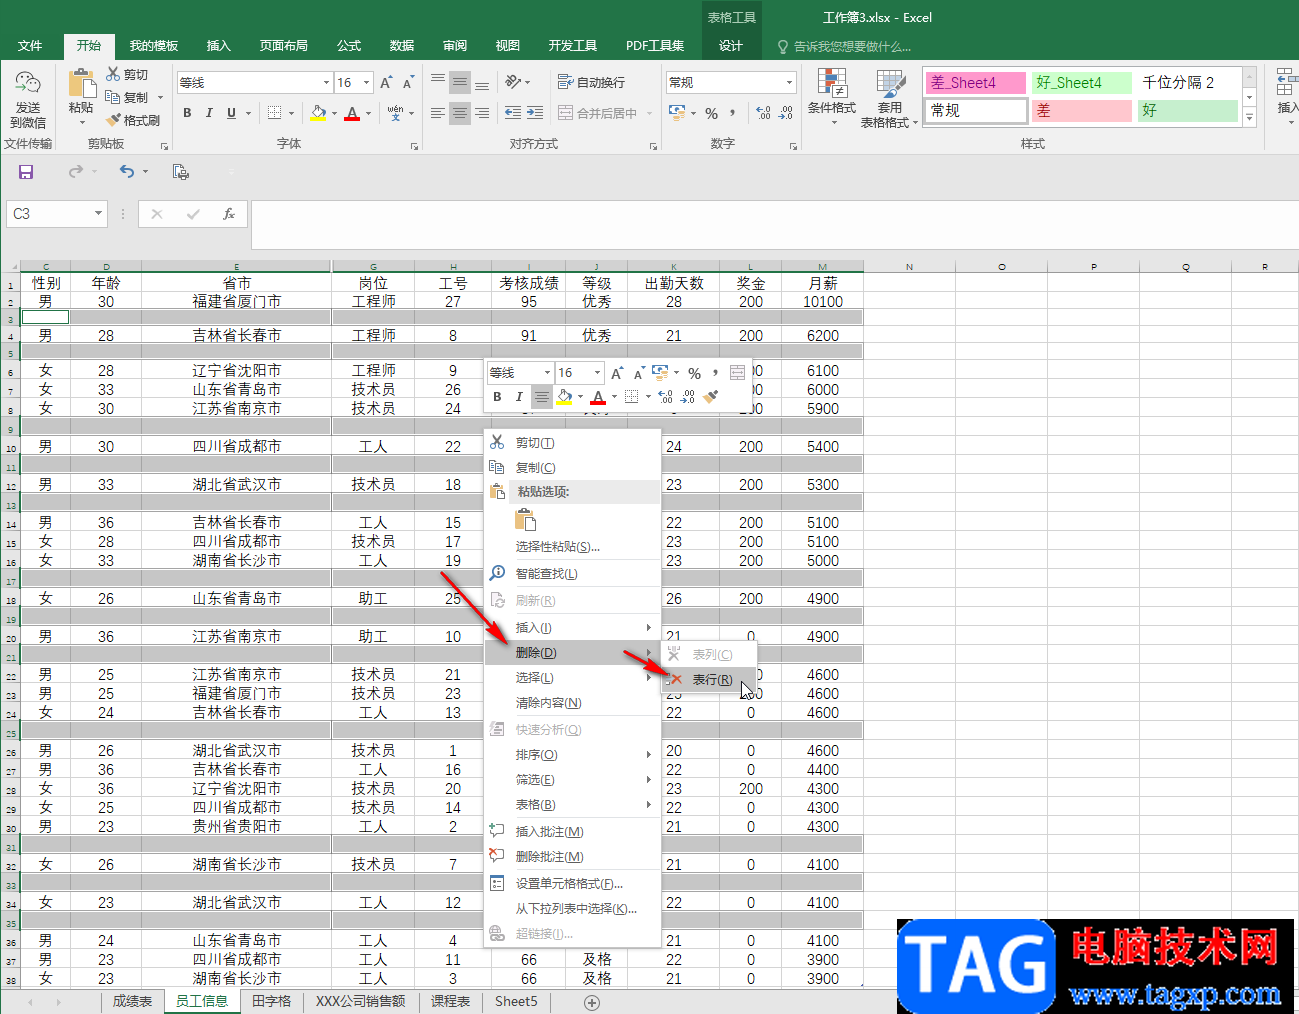Click the mini toolbar format painter brush
This screenshot has width=1299, height=1014.
711,397
